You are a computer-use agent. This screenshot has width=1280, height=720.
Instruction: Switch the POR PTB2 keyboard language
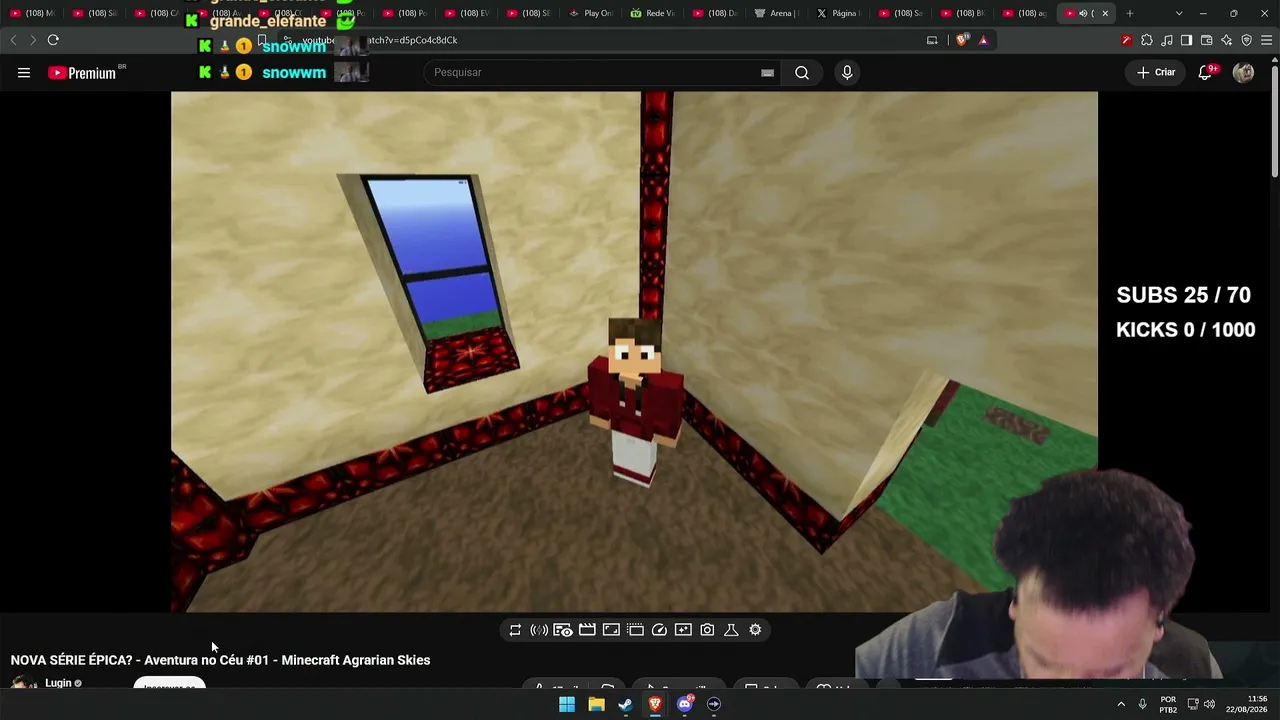coord(1168,704)
